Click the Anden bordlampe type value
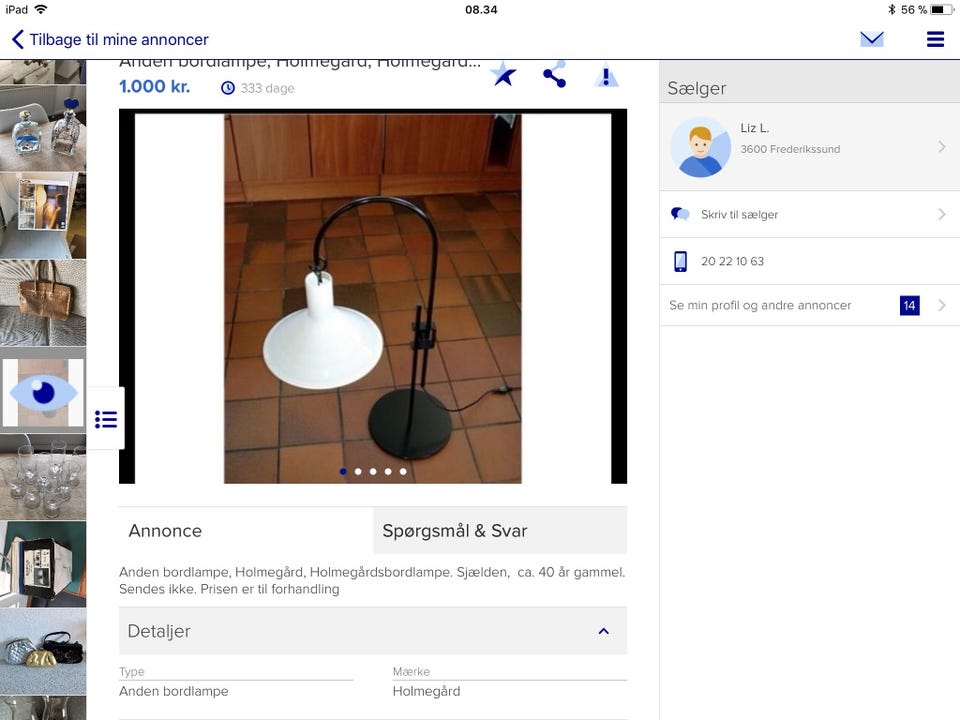The image size is (960, 720). [174, 691]
